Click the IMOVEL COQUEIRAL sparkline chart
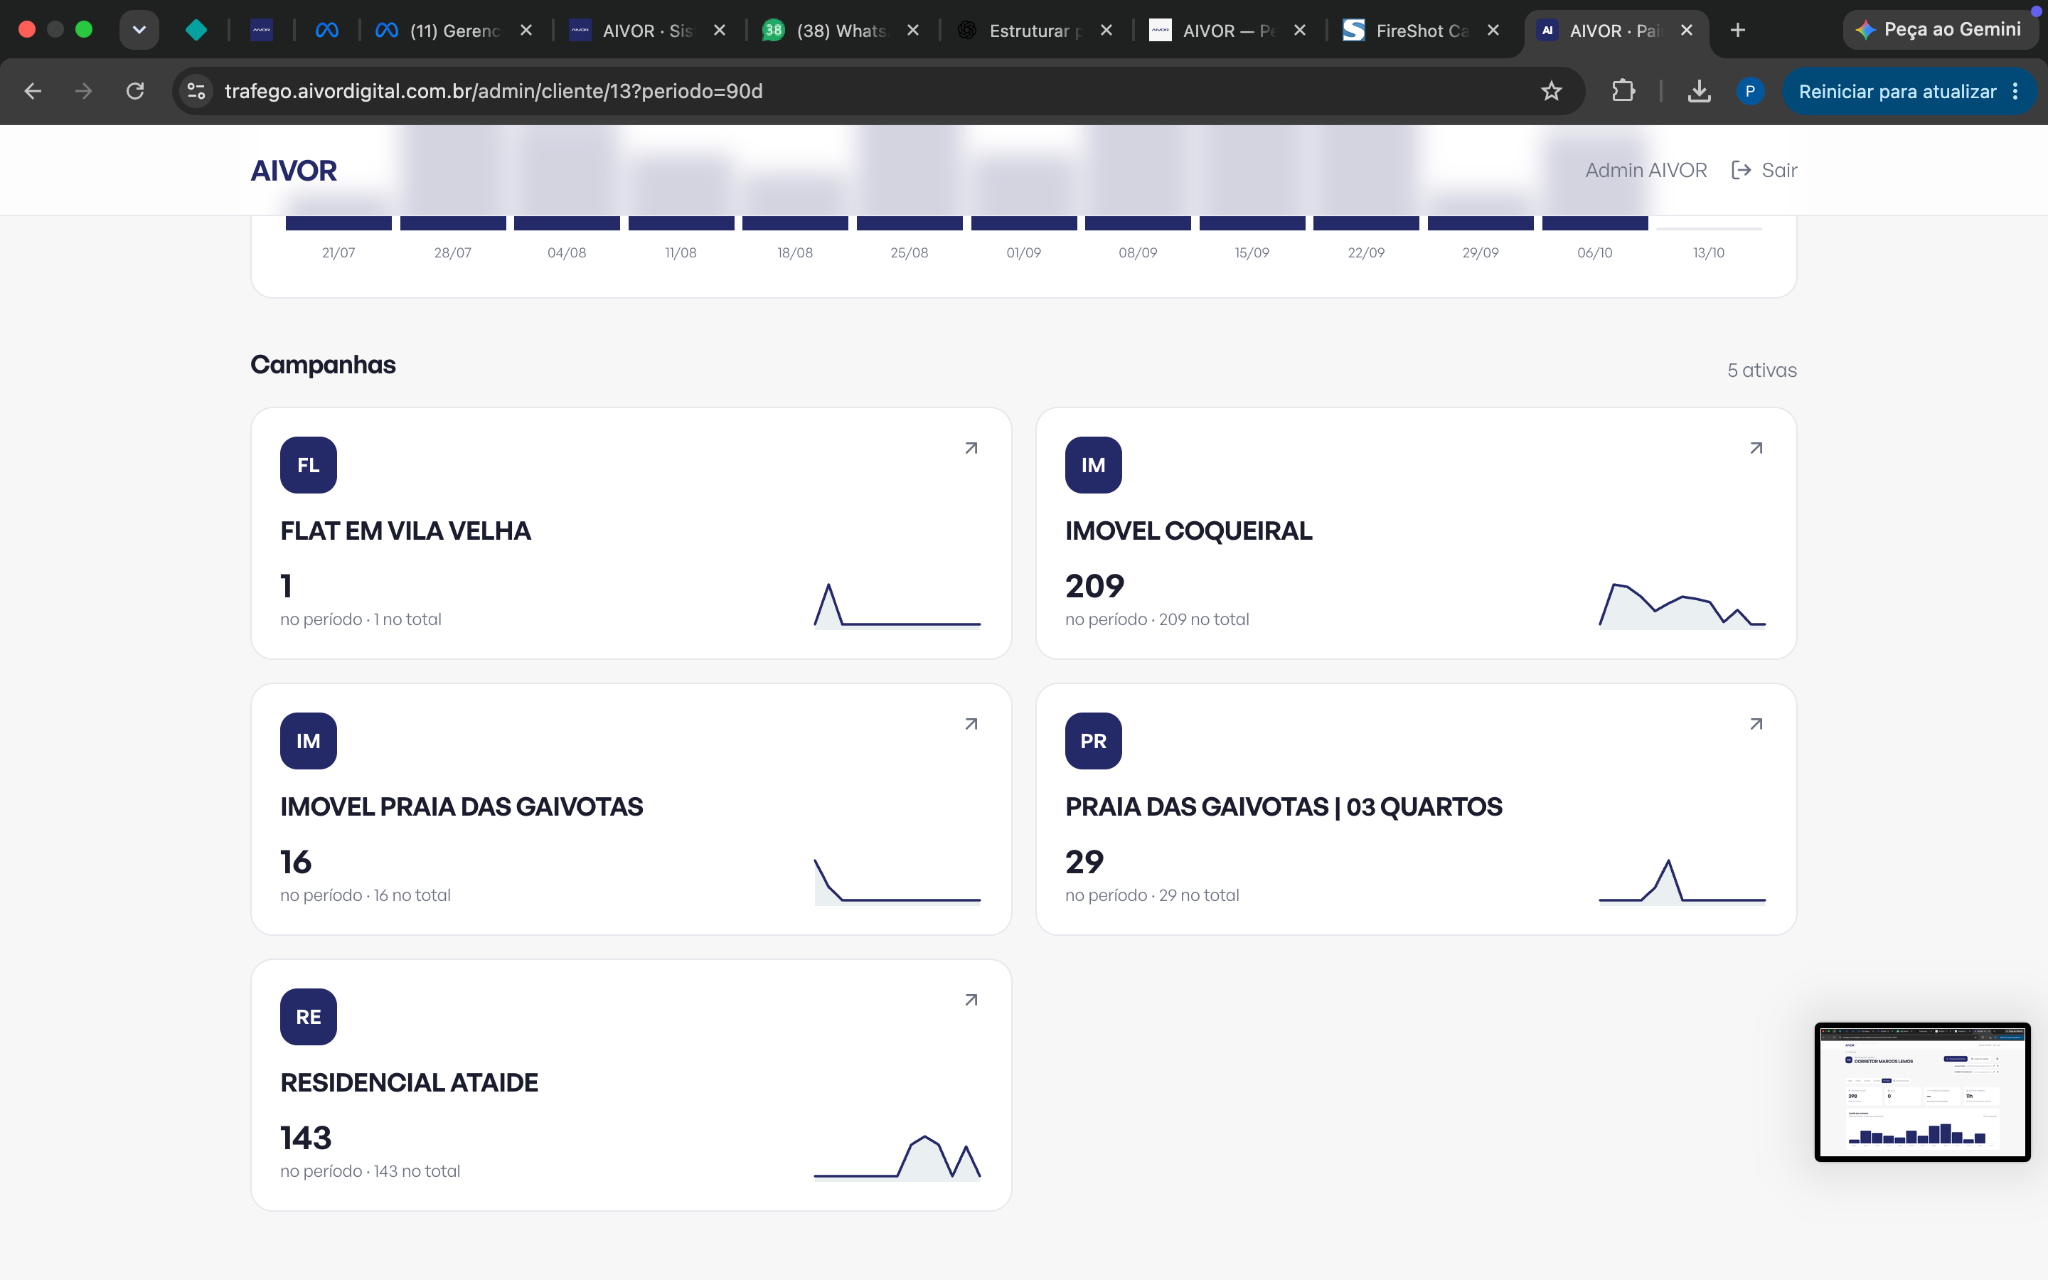Viewport: 2048px width, 1280px height. click(1682, 605)
